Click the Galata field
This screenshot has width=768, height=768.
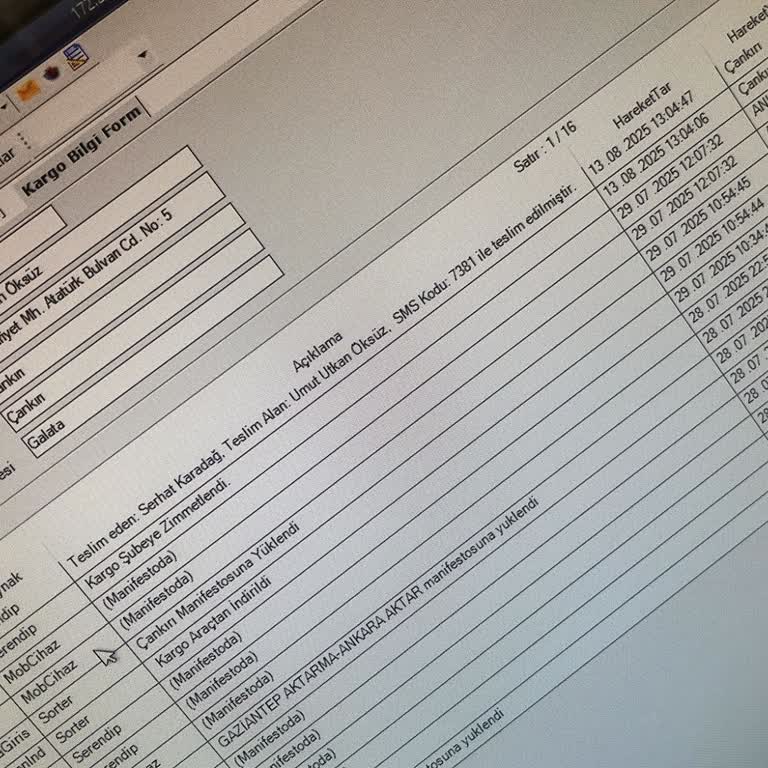[152, 357]
